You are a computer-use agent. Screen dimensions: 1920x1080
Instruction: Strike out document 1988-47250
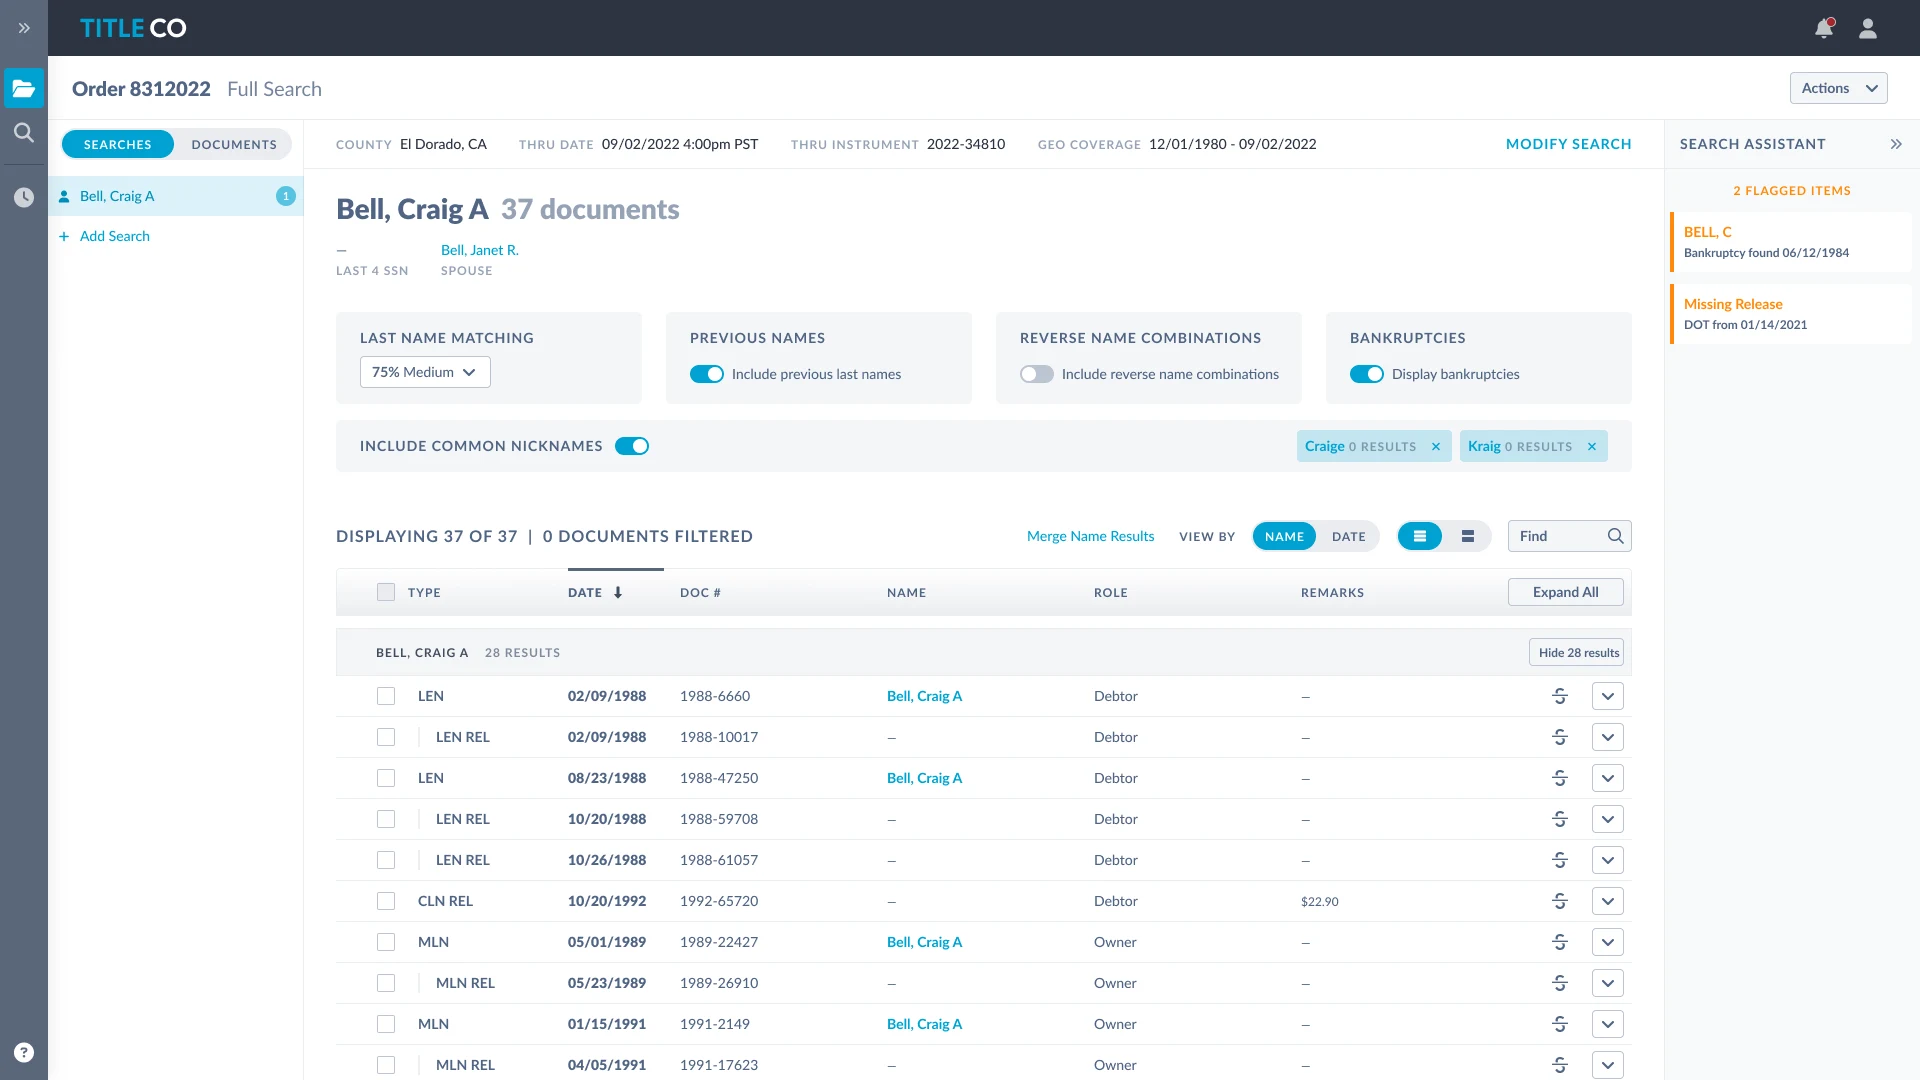[1560, 778]
